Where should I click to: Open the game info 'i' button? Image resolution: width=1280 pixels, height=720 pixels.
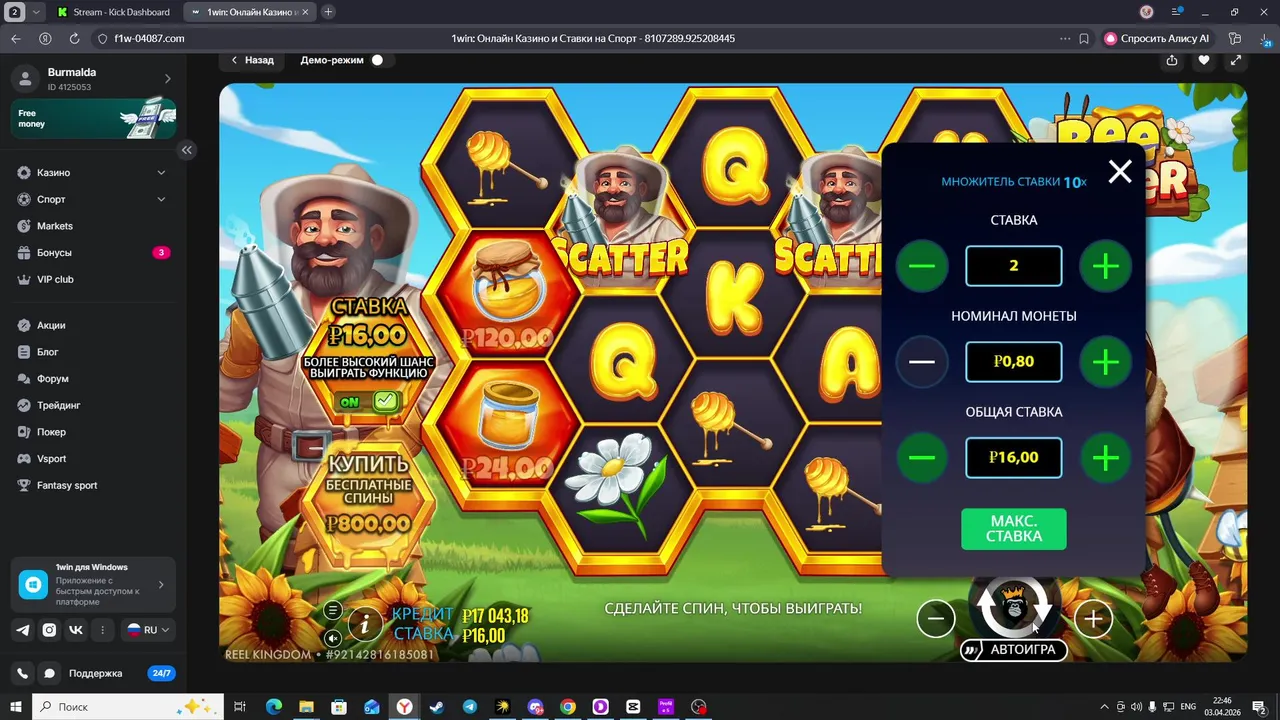365,625
